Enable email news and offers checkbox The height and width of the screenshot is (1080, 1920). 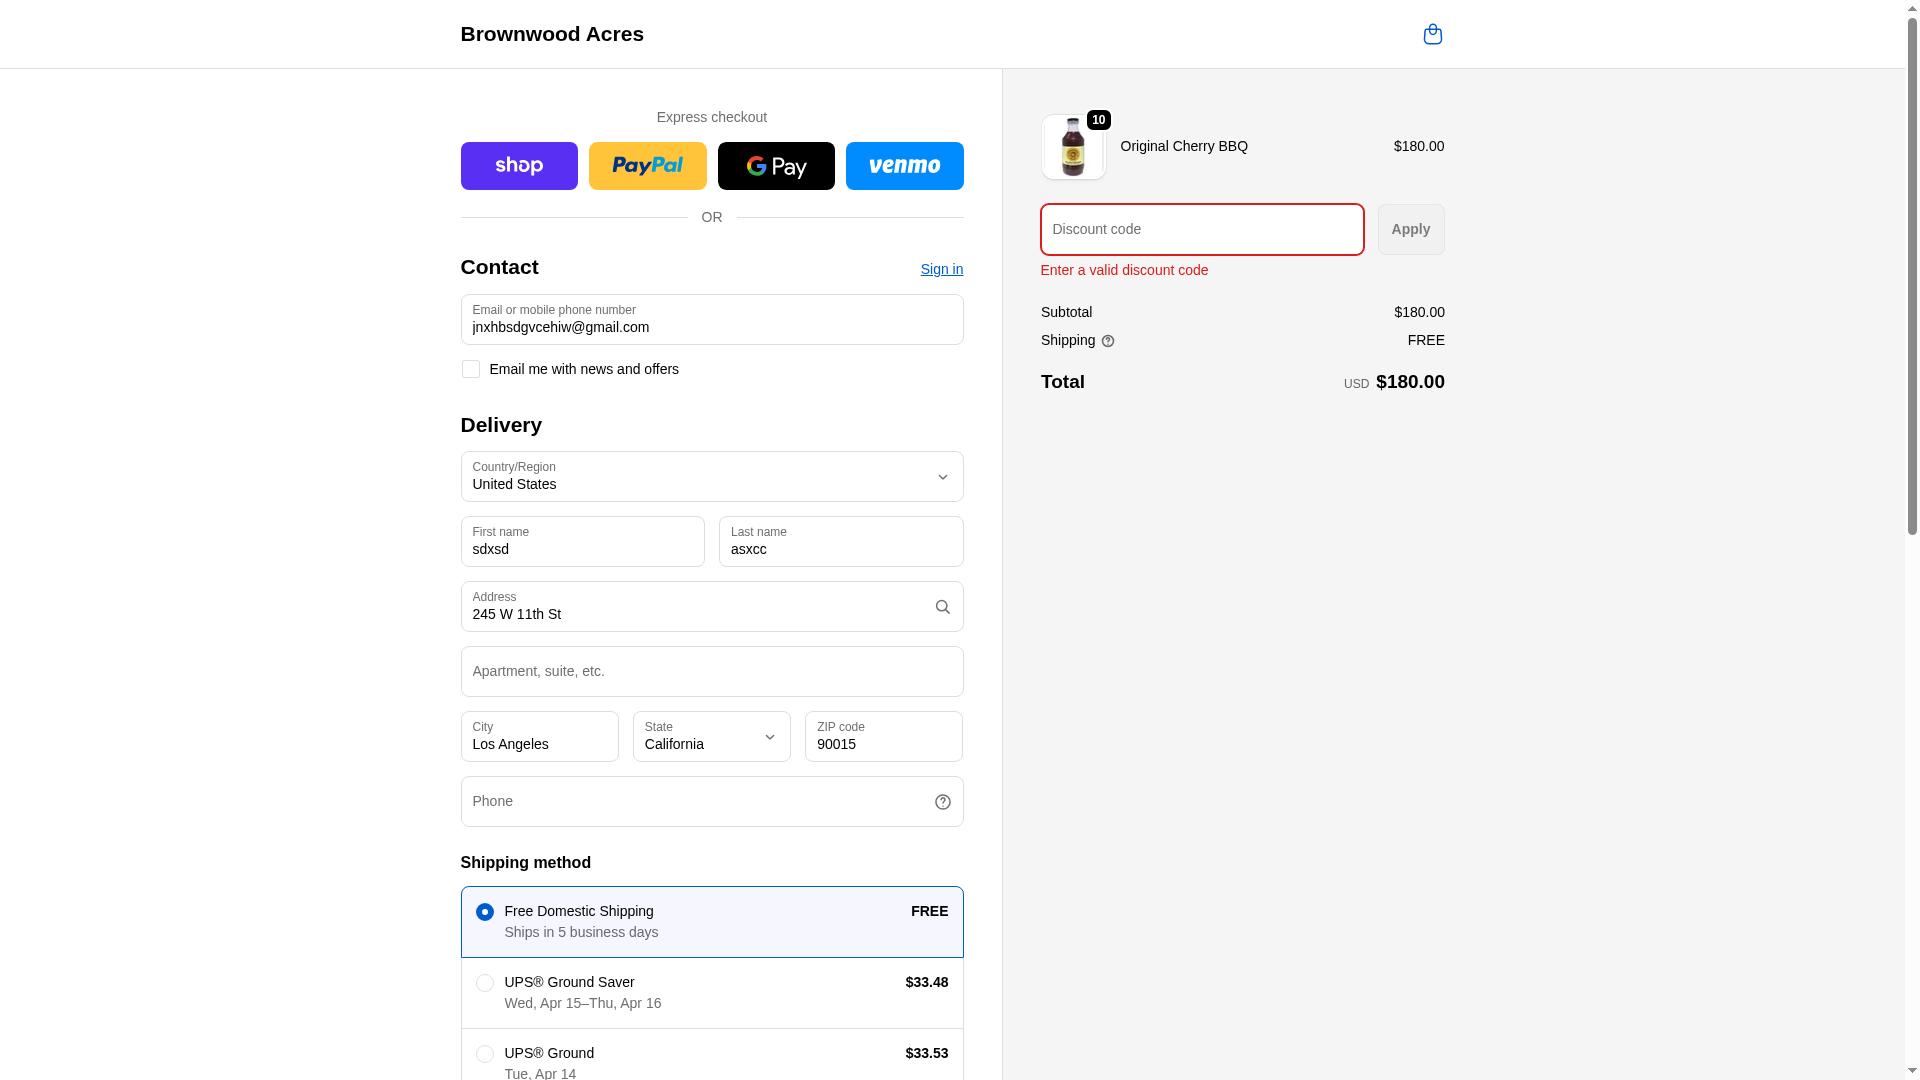471,369
